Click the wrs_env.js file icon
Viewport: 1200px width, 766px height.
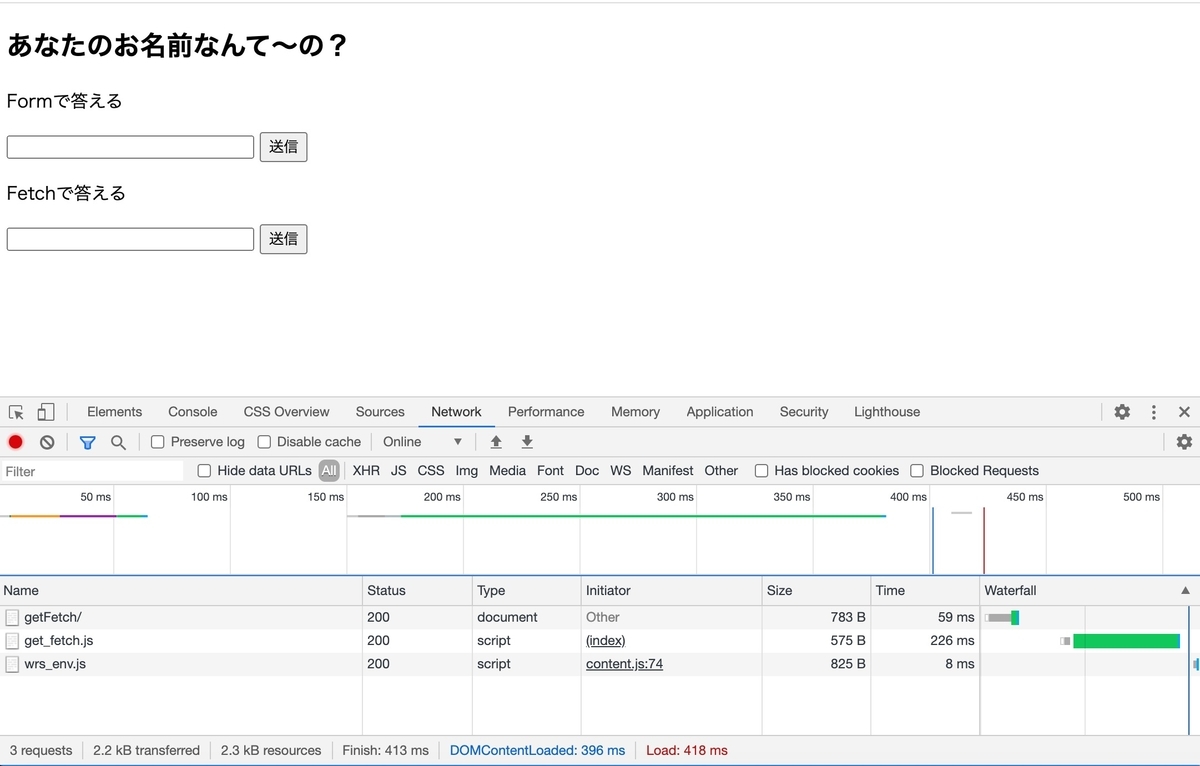tap(12, 664)
